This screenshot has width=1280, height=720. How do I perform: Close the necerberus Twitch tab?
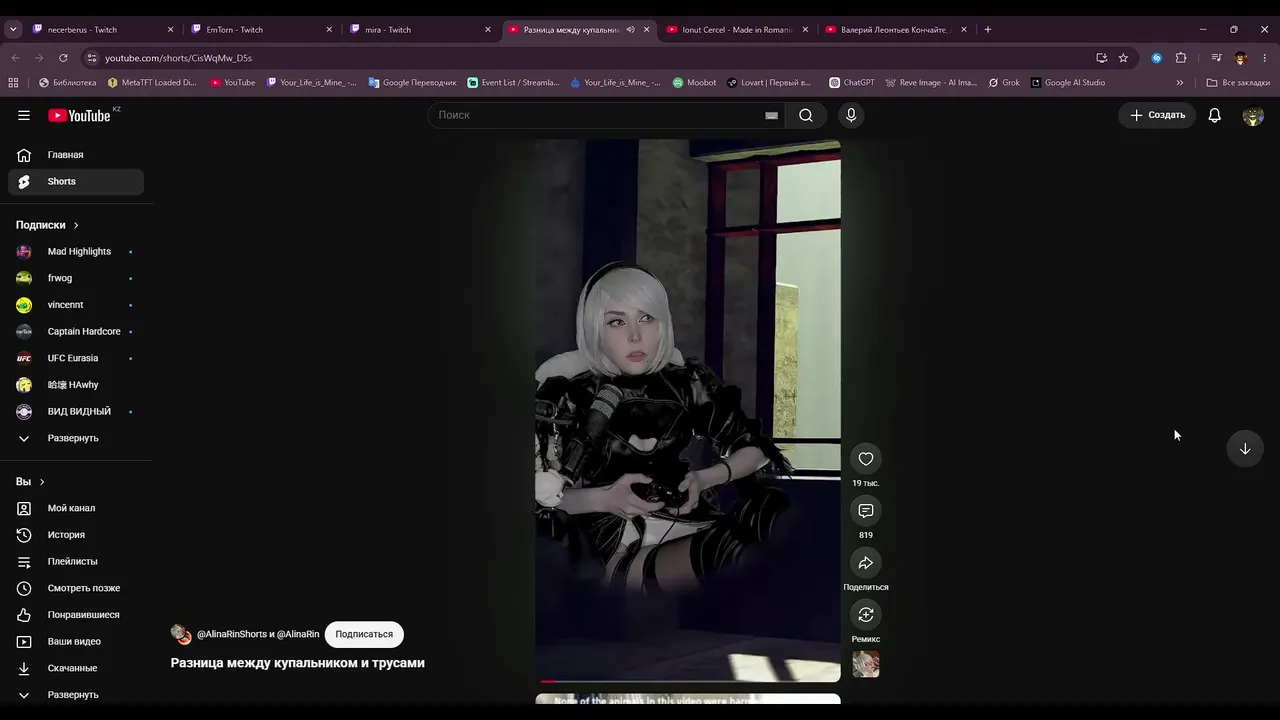(x=170, y=30)
